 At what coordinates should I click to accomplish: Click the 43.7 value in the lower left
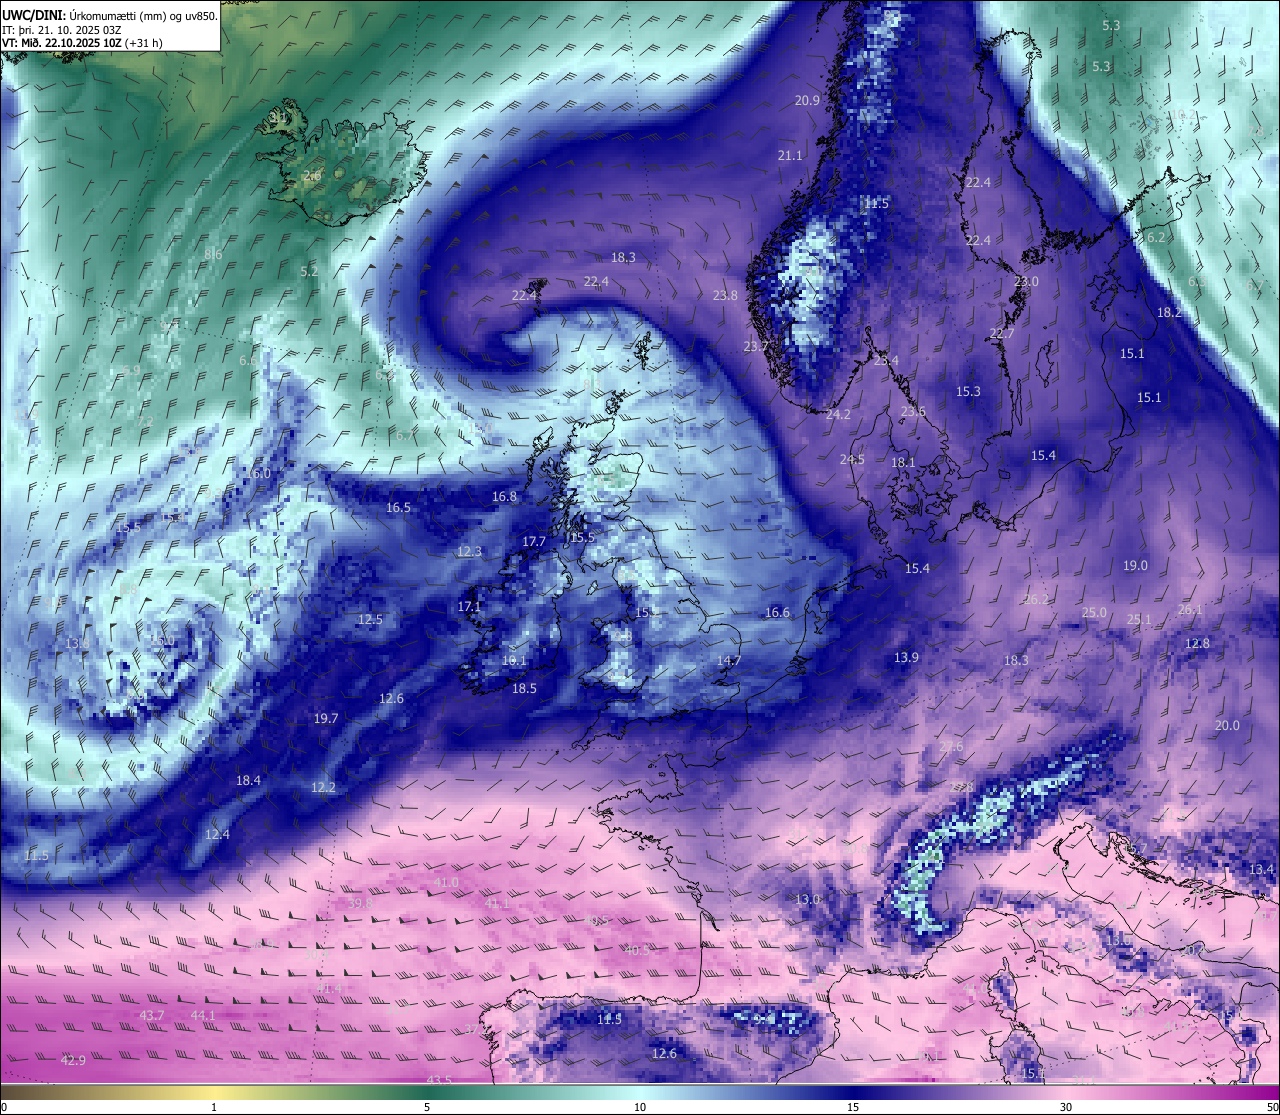coord(152,1015)
